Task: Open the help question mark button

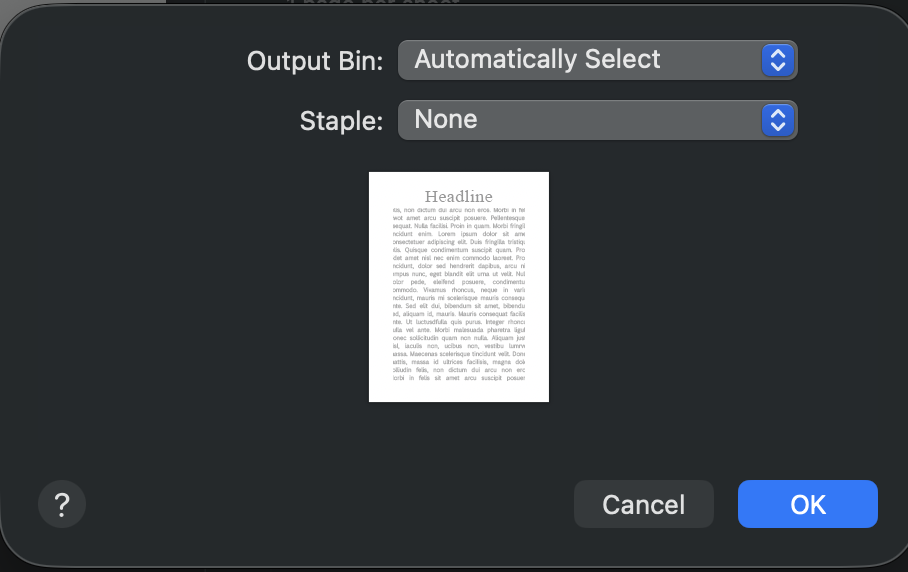Action: click(x=62, y=504)
